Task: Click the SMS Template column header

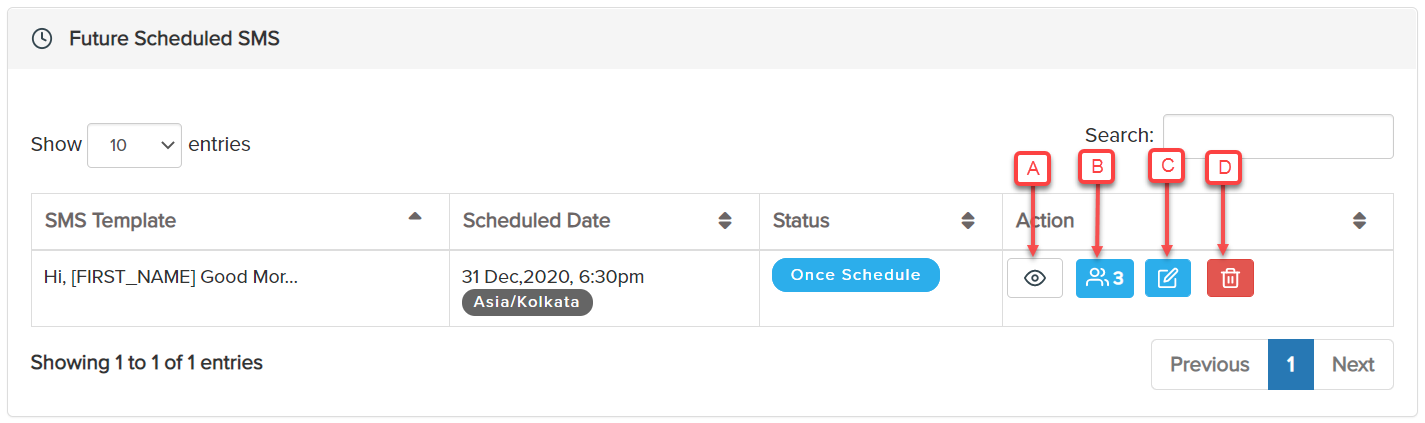Action: pyautogui.click(x=110, y=221)
